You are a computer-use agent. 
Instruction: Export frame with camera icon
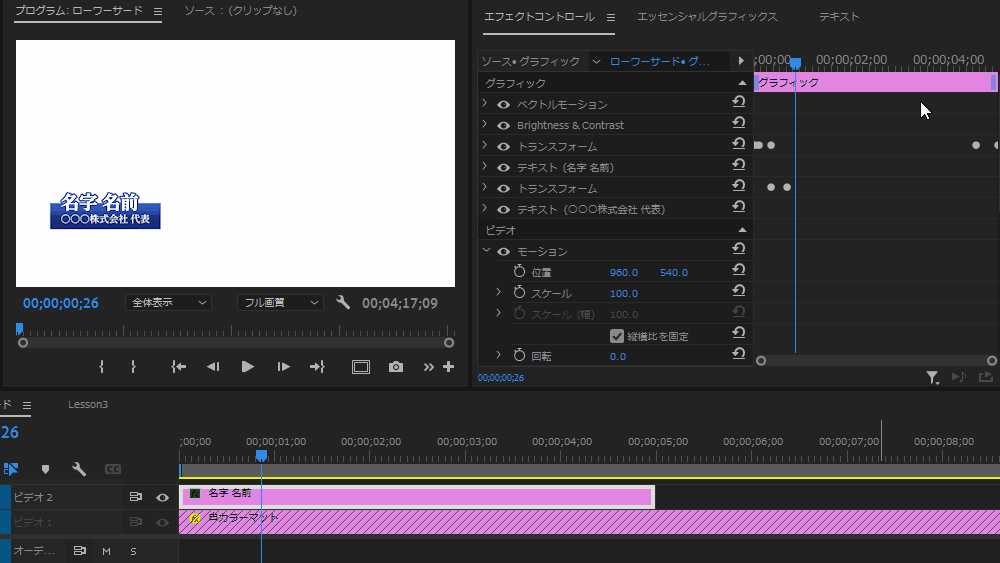[395, 367]
